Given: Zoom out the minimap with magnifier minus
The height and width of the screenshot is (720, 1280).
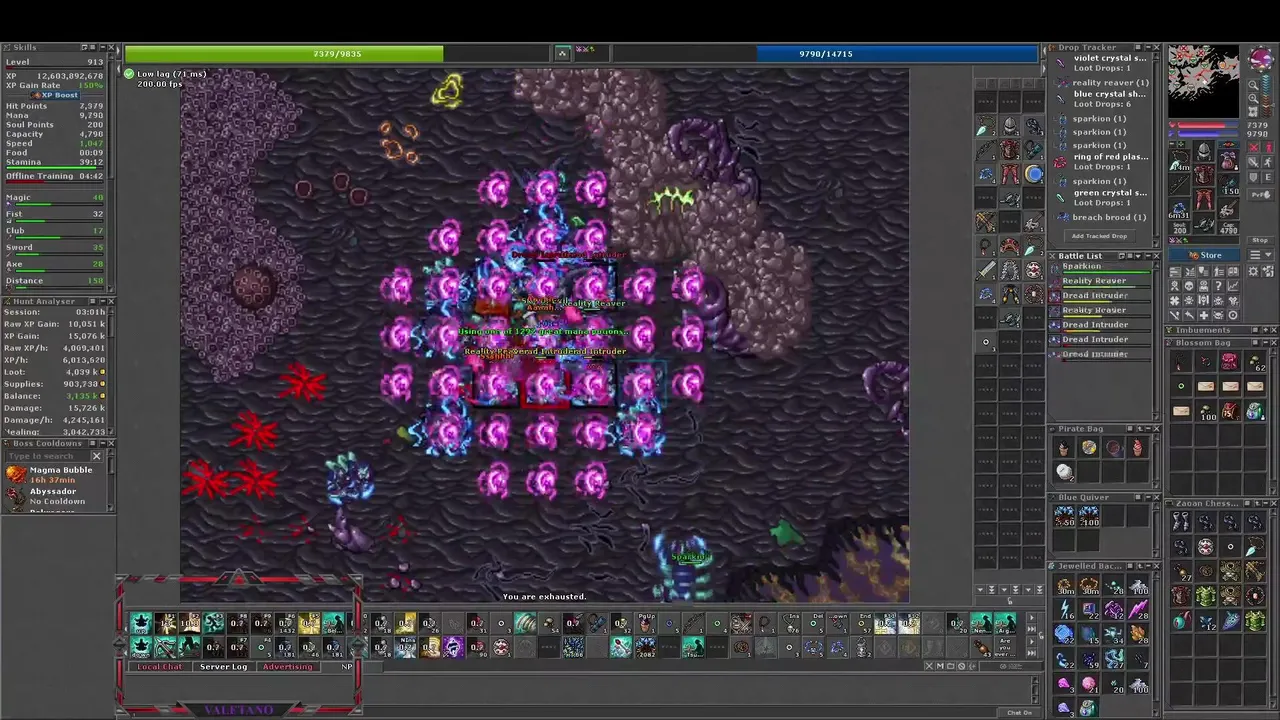Looking at the screenshot, I should (1253, 85).
